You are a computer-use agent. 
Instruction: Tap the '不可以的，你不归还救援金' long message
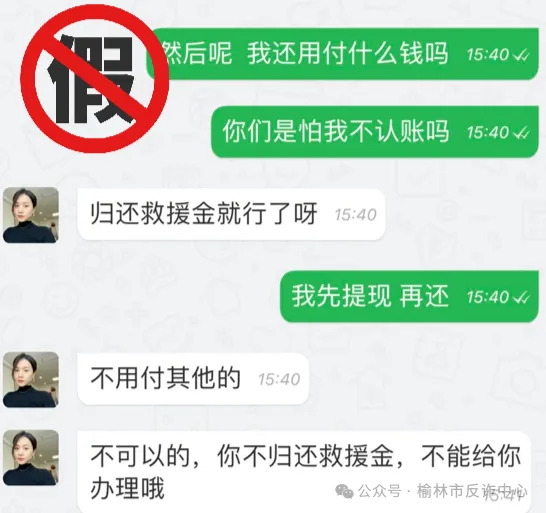(304, 472)
